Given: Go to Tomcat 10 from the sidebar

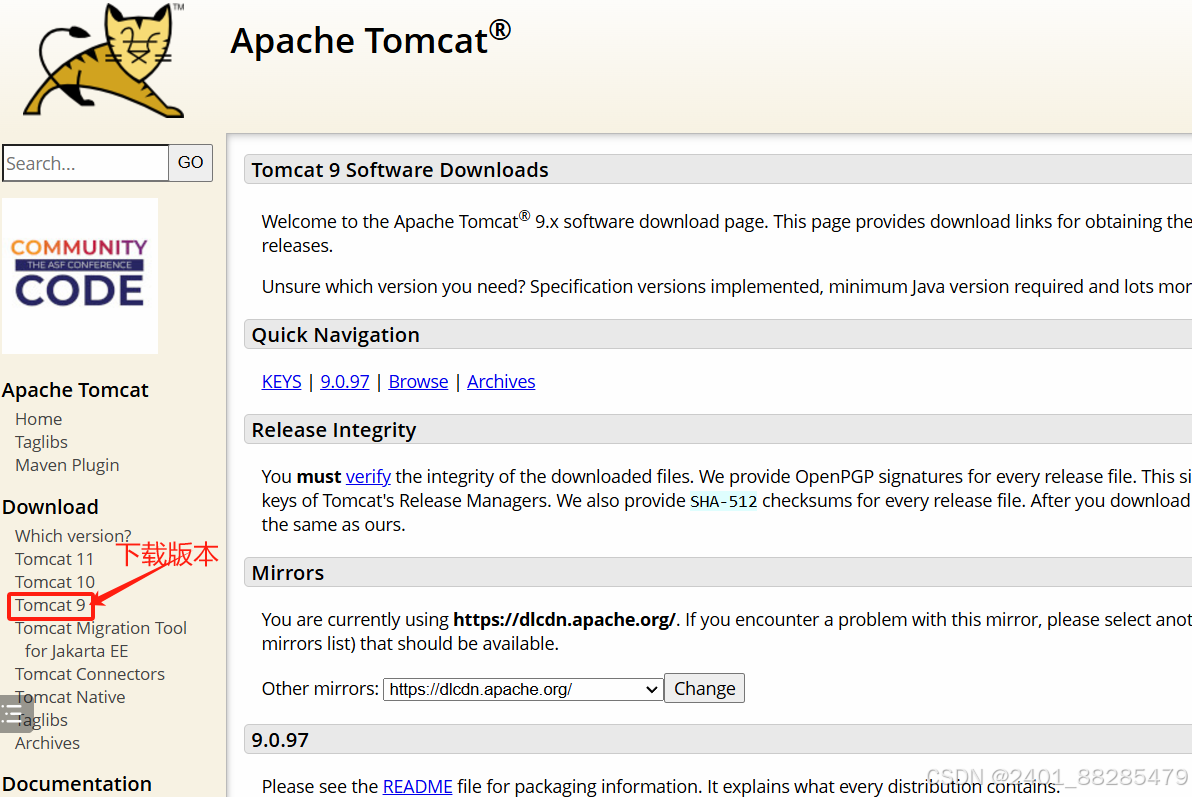Looking at the screenshot, I should (54, 581).
